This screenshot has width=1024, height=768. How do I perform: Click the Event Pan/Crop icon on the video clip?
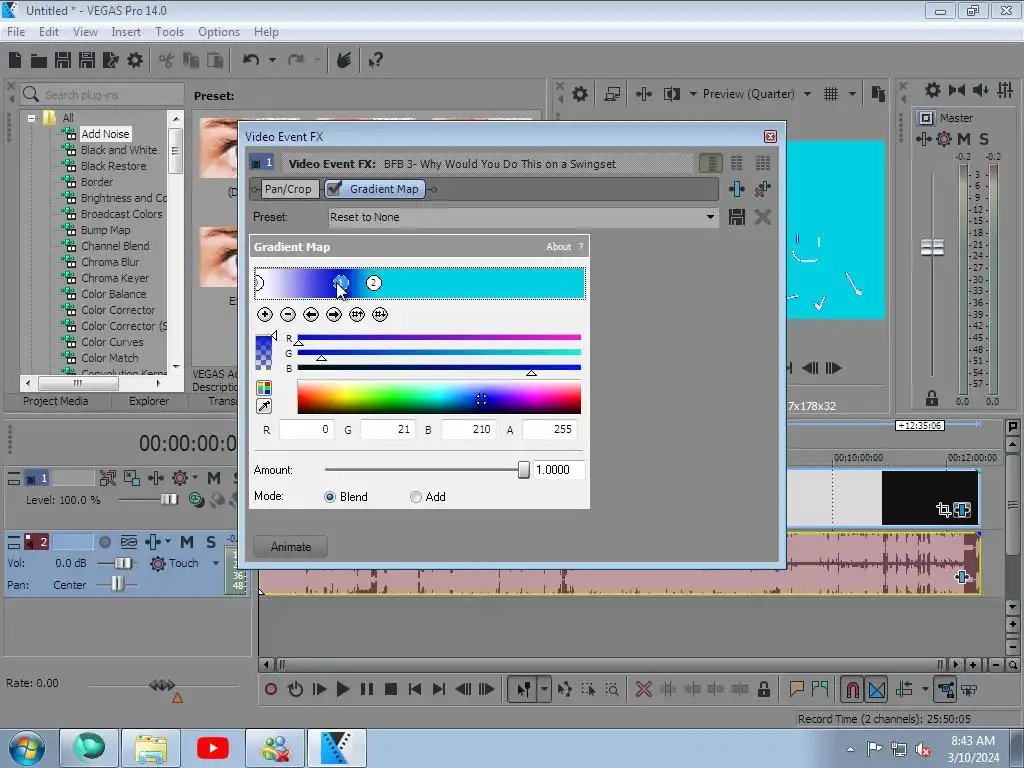[943, 509]
